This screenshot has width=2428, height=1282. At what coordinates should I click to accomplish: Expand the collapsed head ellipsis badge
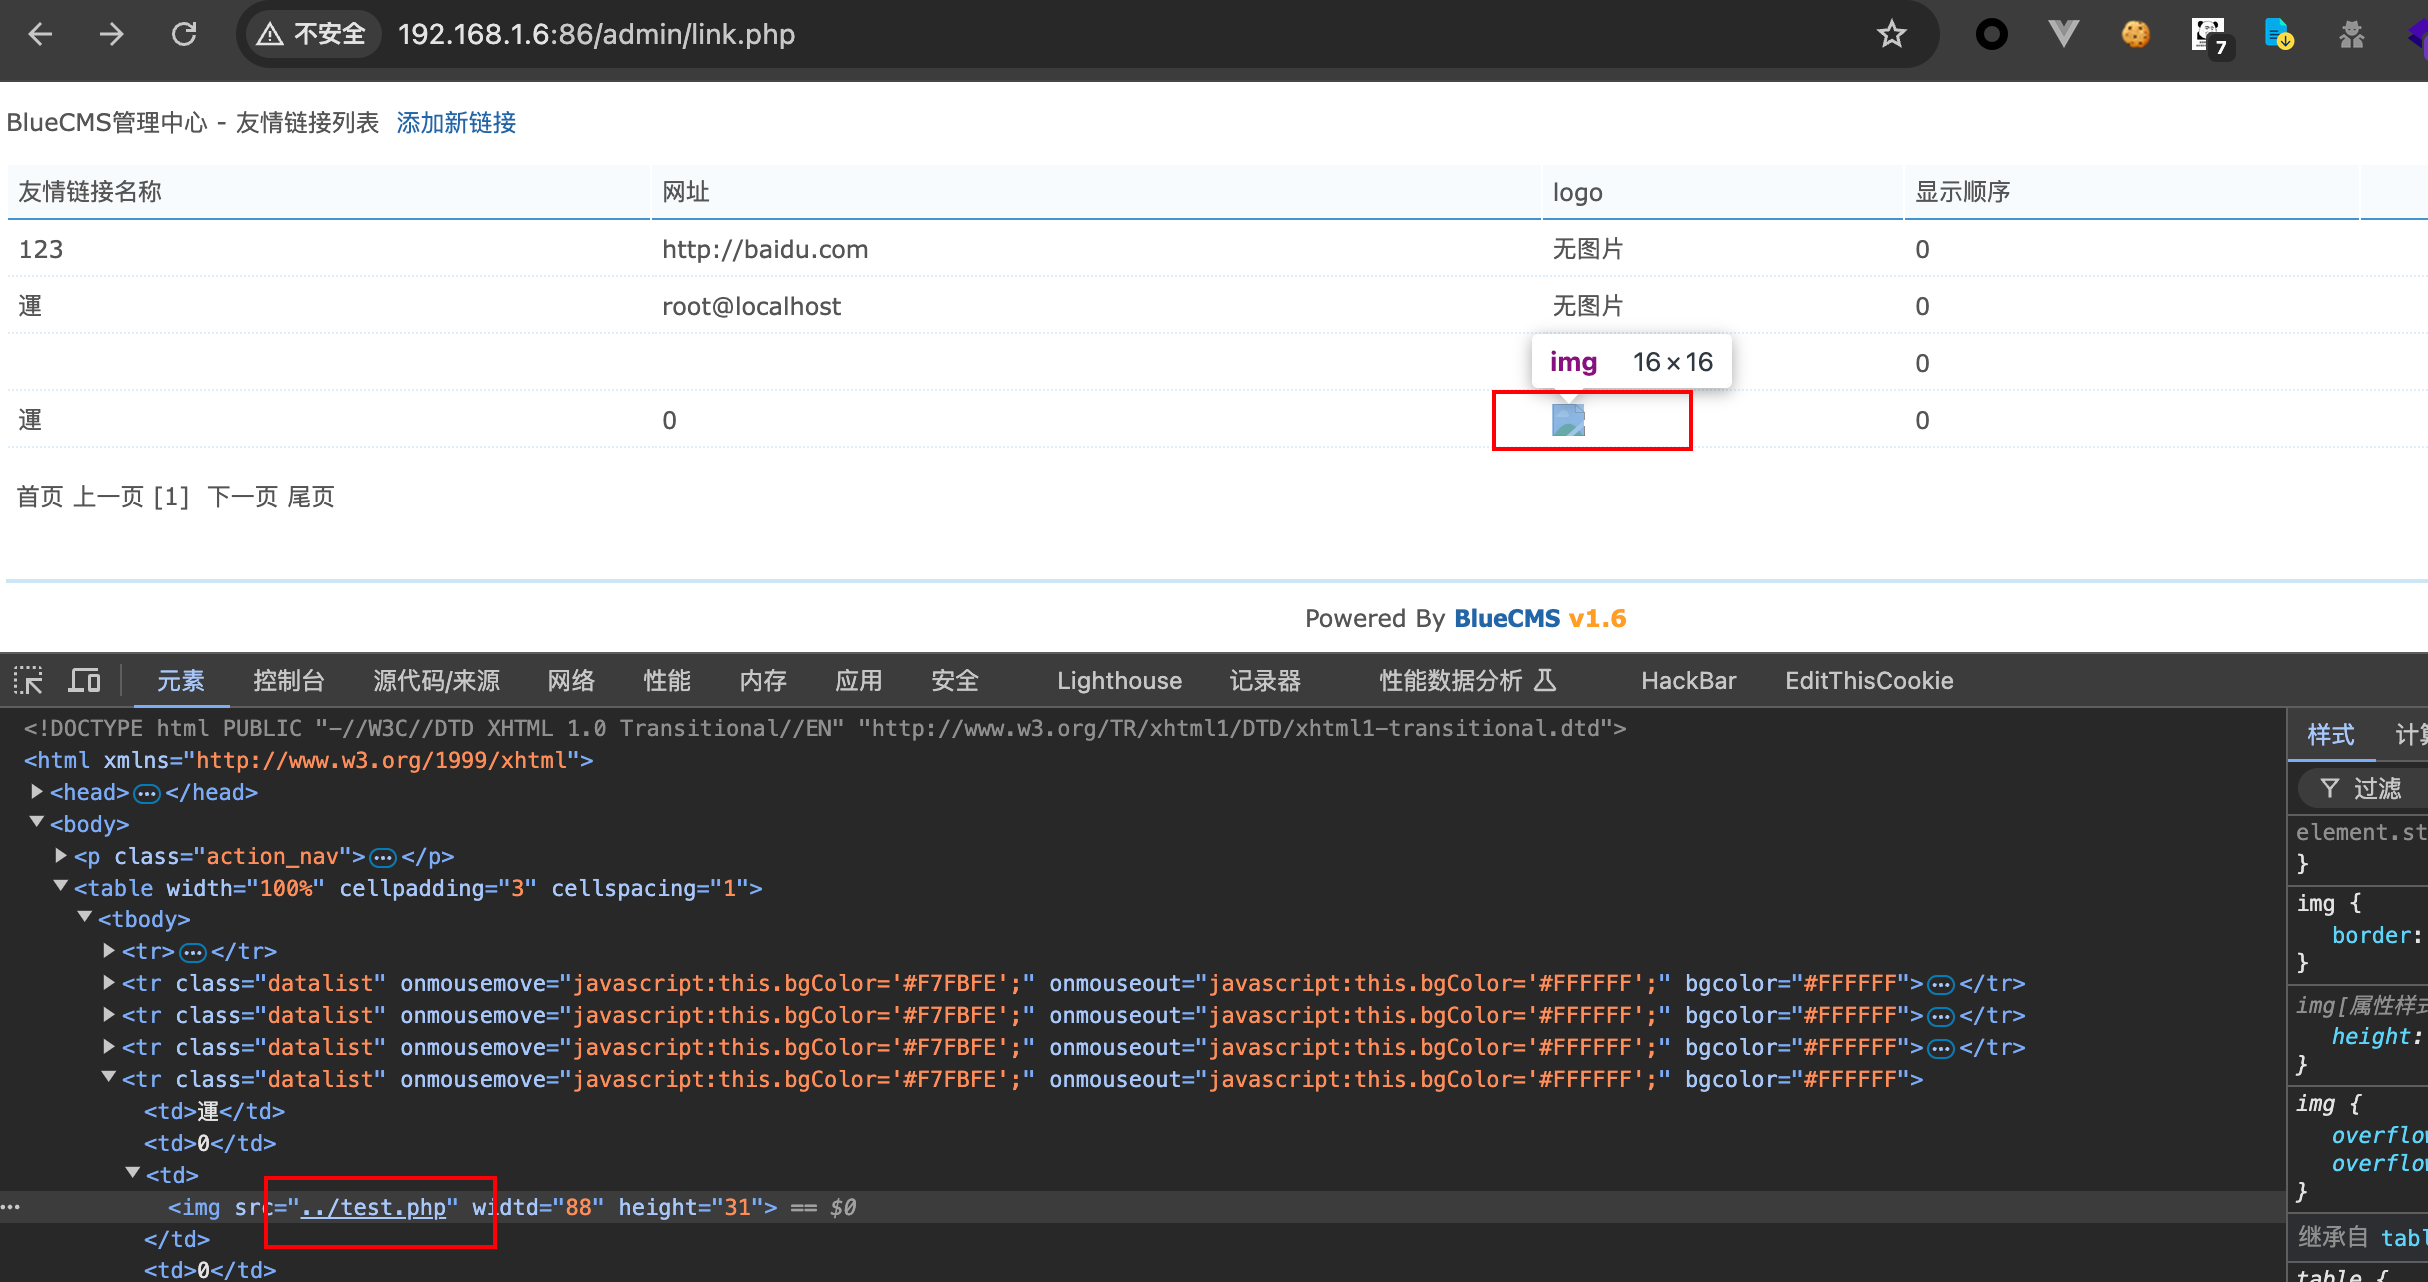coord(147,793)
